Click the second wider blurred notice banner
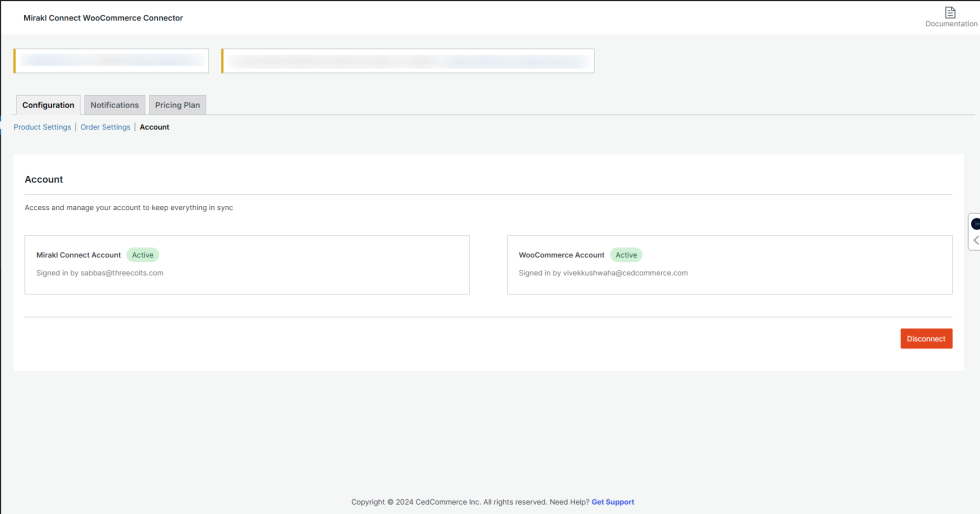980x514 pixels. click(408, 61)
